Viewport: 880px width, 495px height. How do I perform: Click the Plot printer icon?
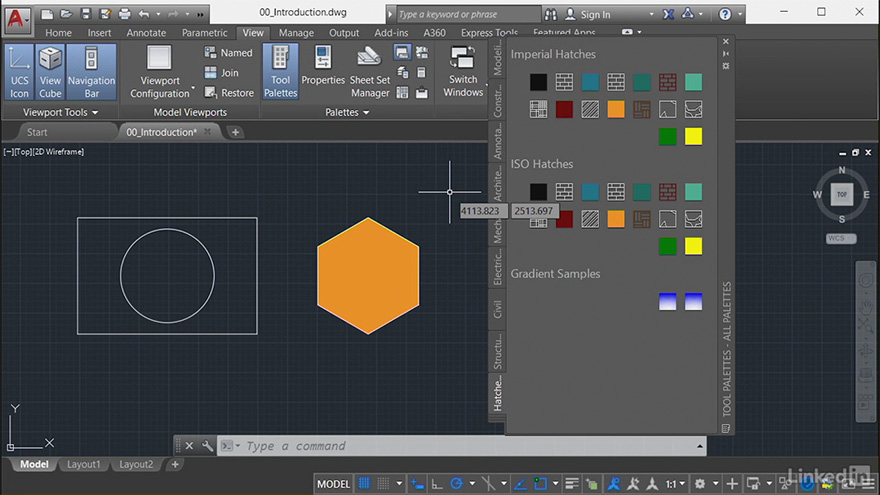[x=124, y=14]
